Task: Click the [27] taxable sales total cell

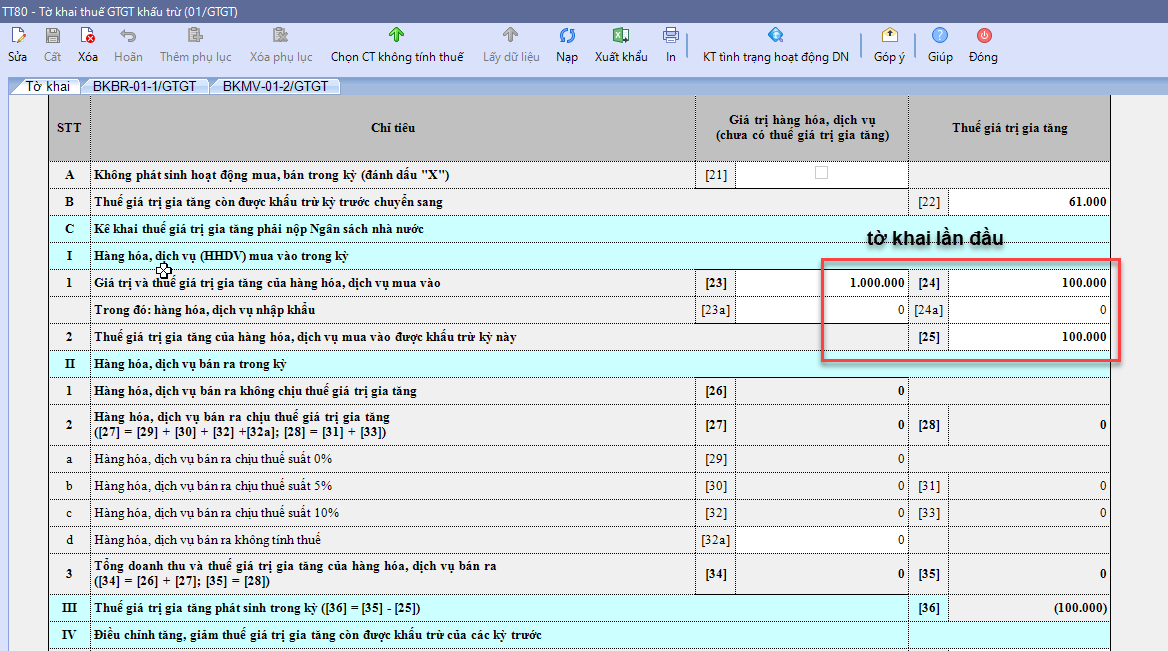Action: [822, 425]
